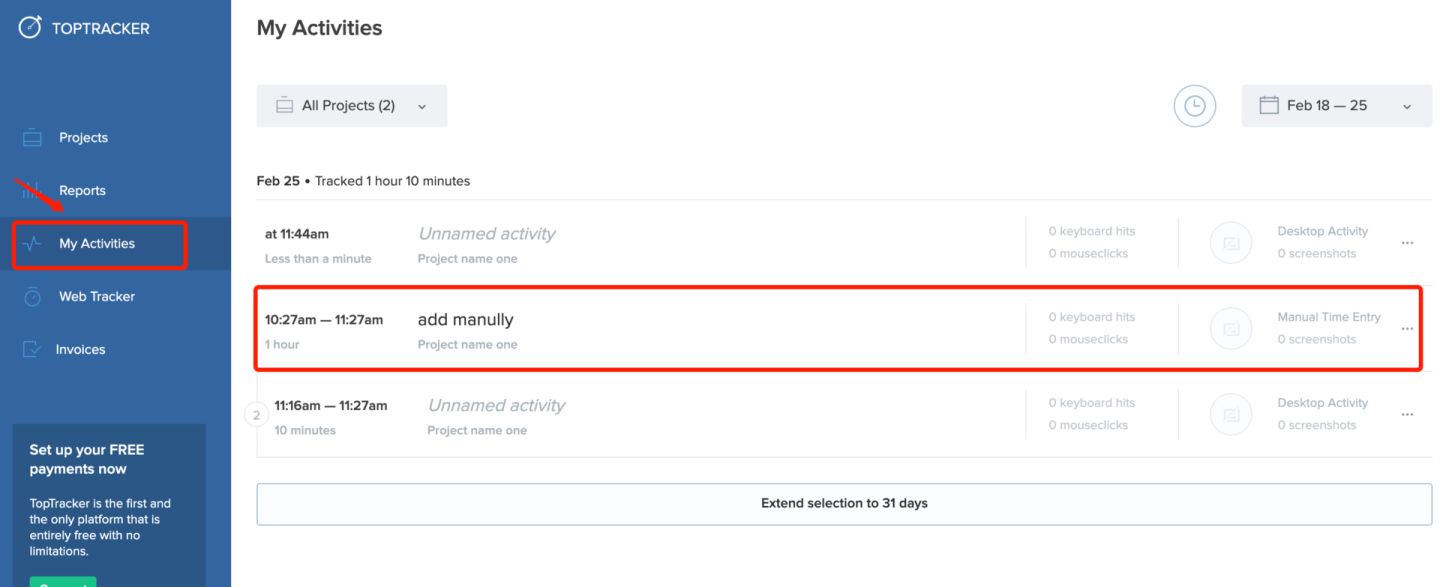
Task: Expand the grouped activities badge showing 2
Action: [x=257, y=414]
